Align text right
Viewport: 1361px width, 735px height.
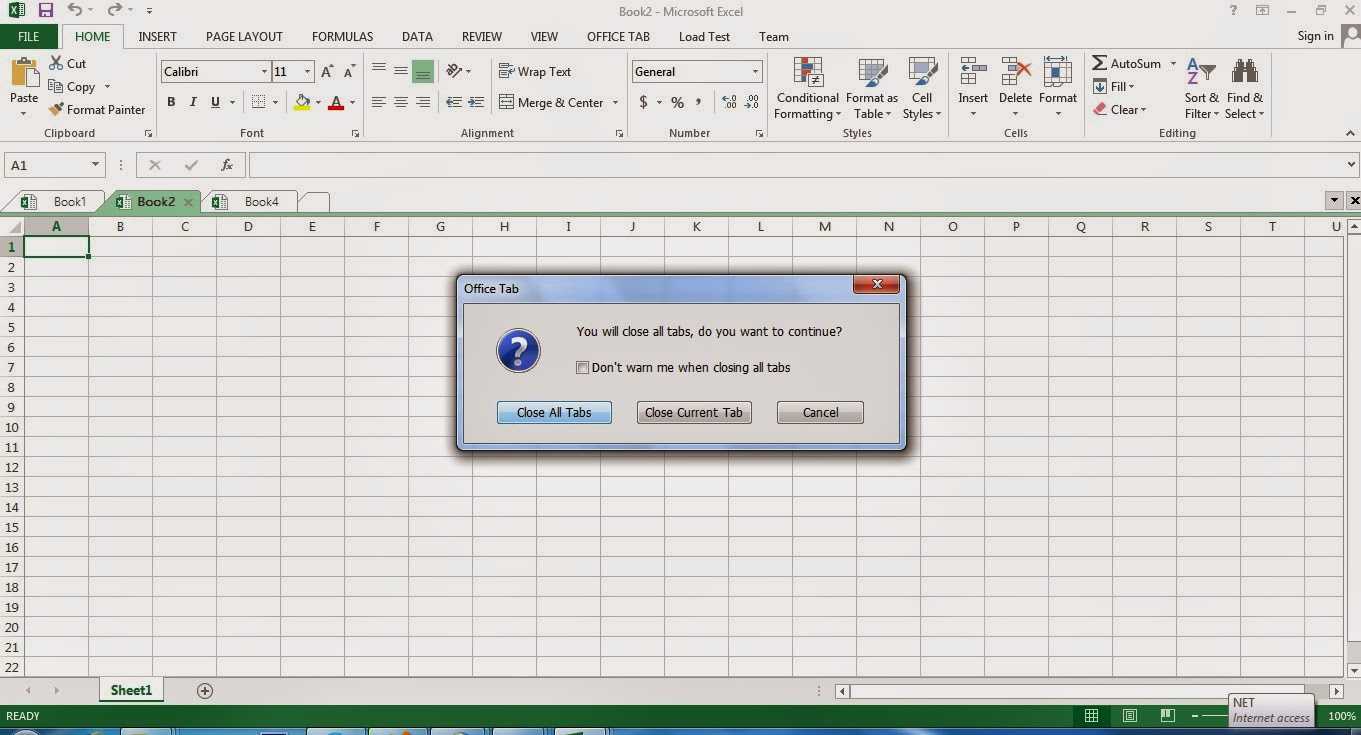[x=423, y=102]
